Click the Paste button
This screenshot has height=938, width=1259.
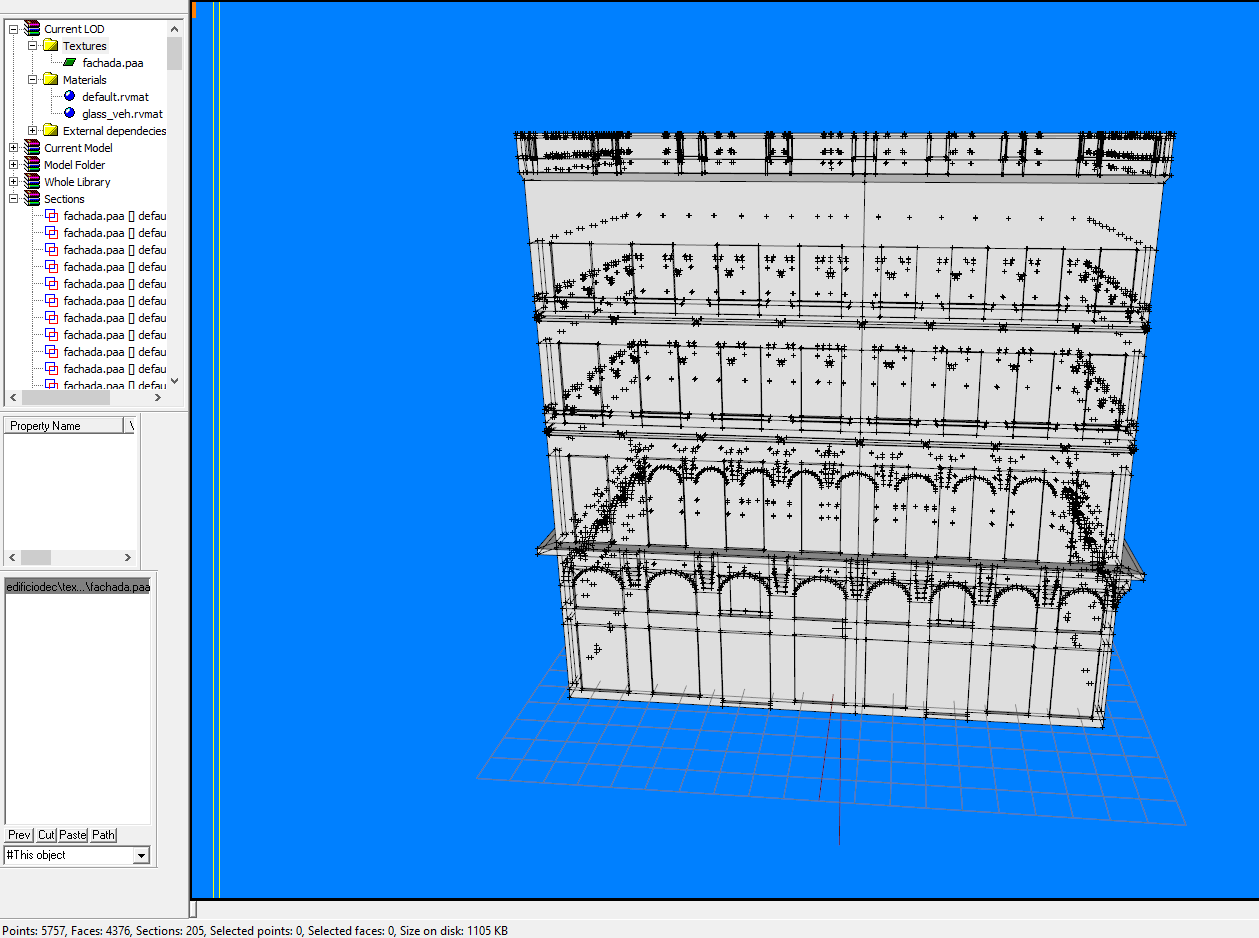pyautogui.click(x=73, y=835)
